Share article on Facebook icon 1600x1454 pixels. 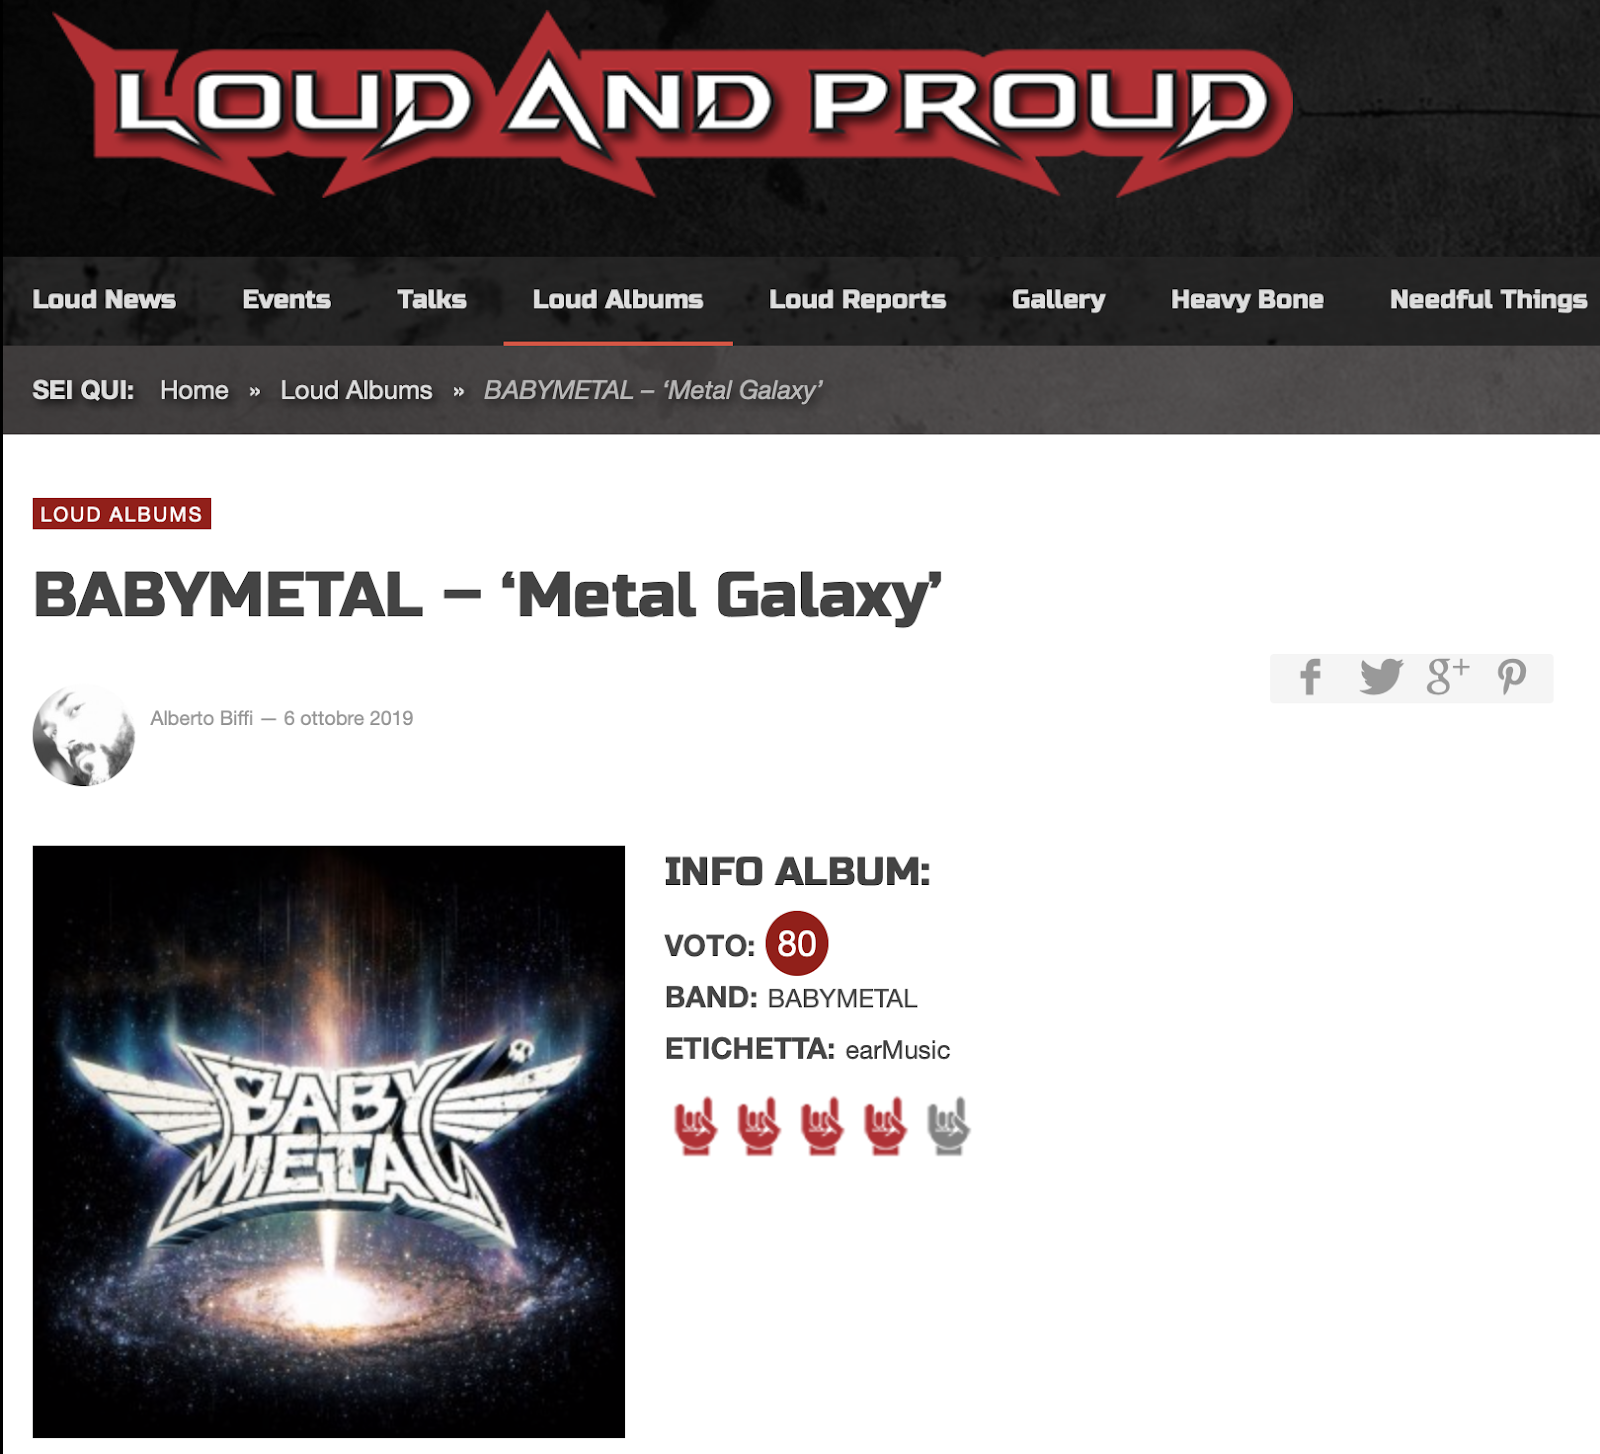coord(1310,677)
